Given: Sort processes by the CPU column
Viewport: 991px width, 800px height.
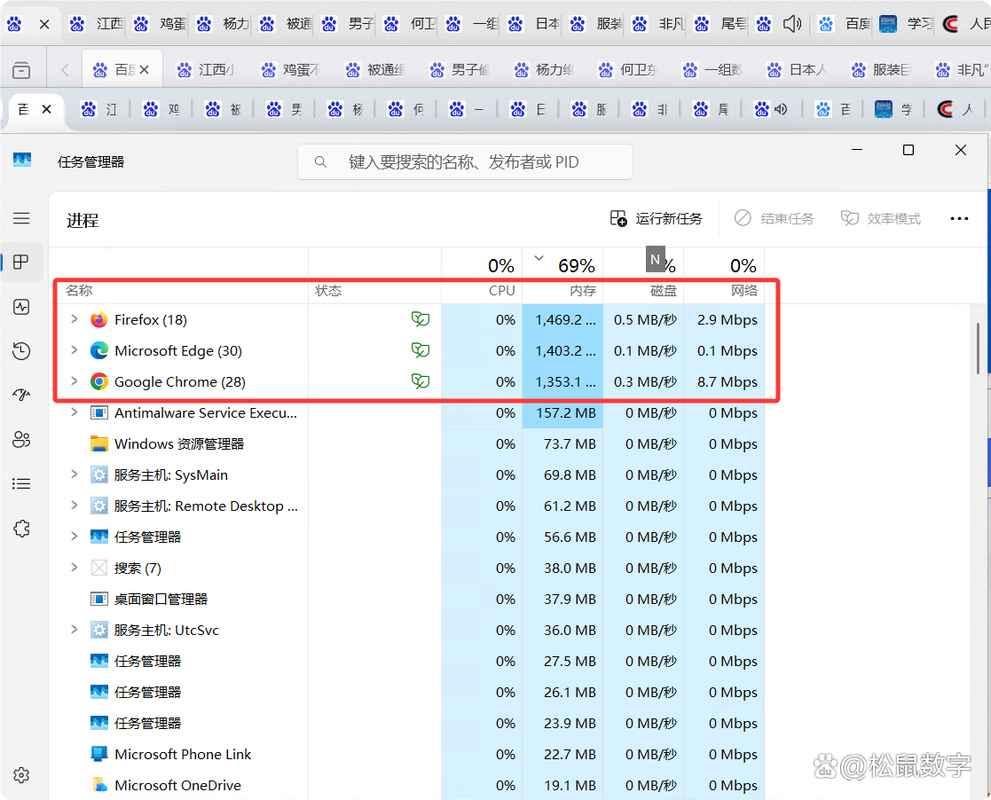Looking at the screenshot, I should [x=502, y=291].
